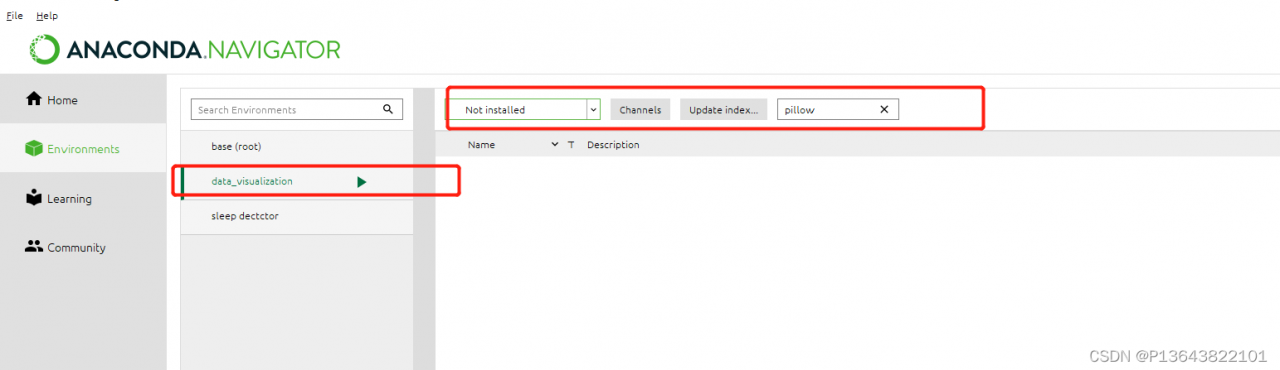Open the Community tab
This screenshot has height=370, width=1280.
point(83,247)
